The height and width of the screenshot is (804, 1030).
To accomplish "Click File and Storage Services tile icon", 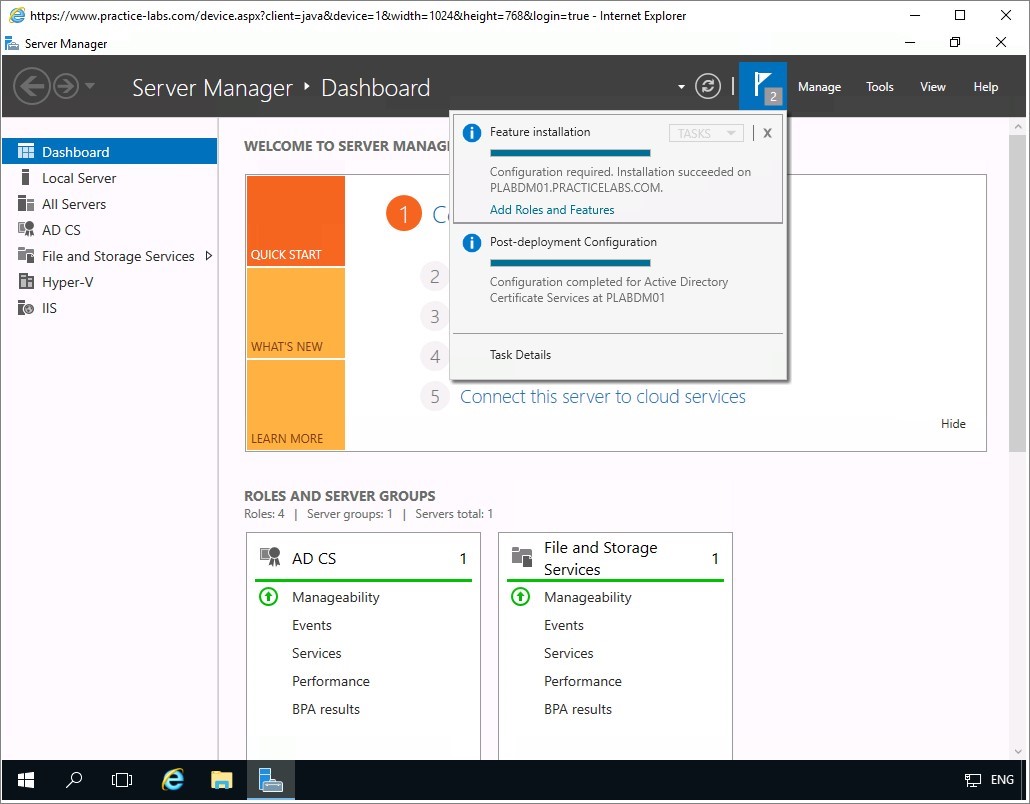I will click(x=522, y=557).
